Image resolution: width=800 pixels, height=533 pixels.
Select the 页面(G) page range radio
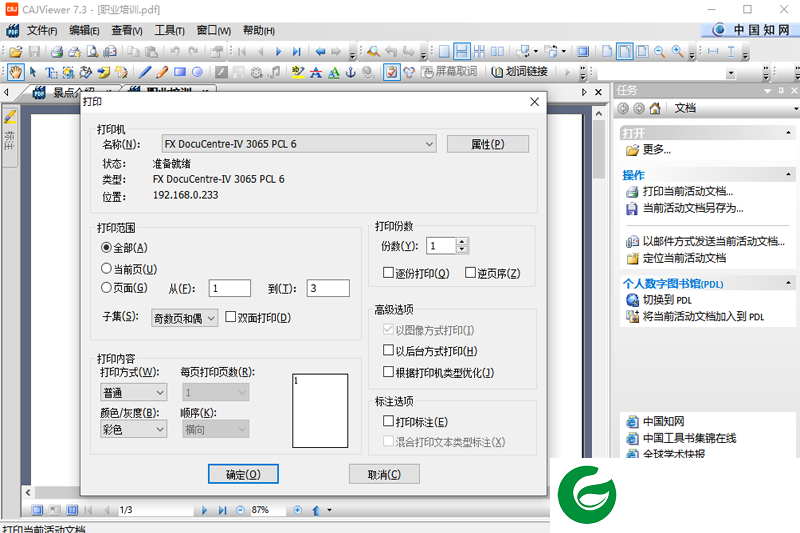[106, 288]
